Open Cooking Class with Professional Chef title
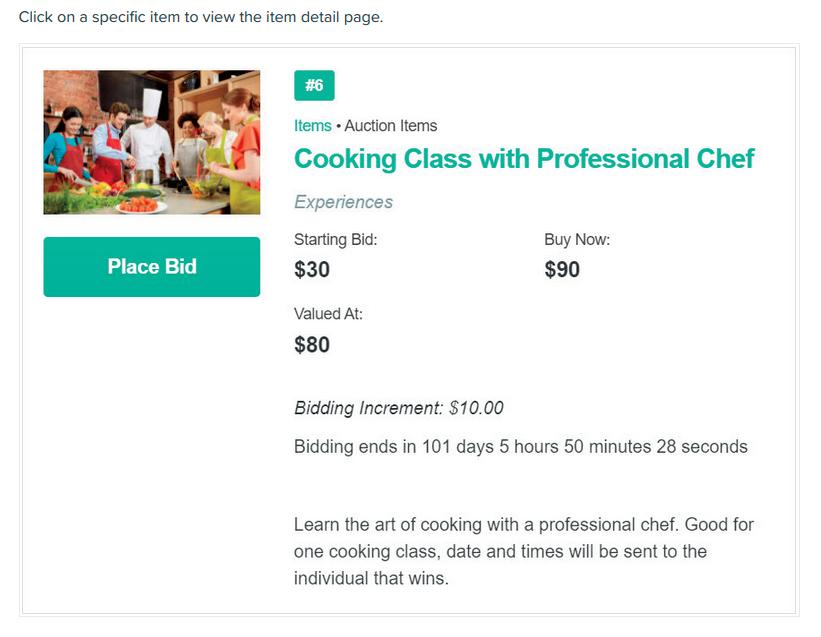The image size is (821, 637). point(524,159)
